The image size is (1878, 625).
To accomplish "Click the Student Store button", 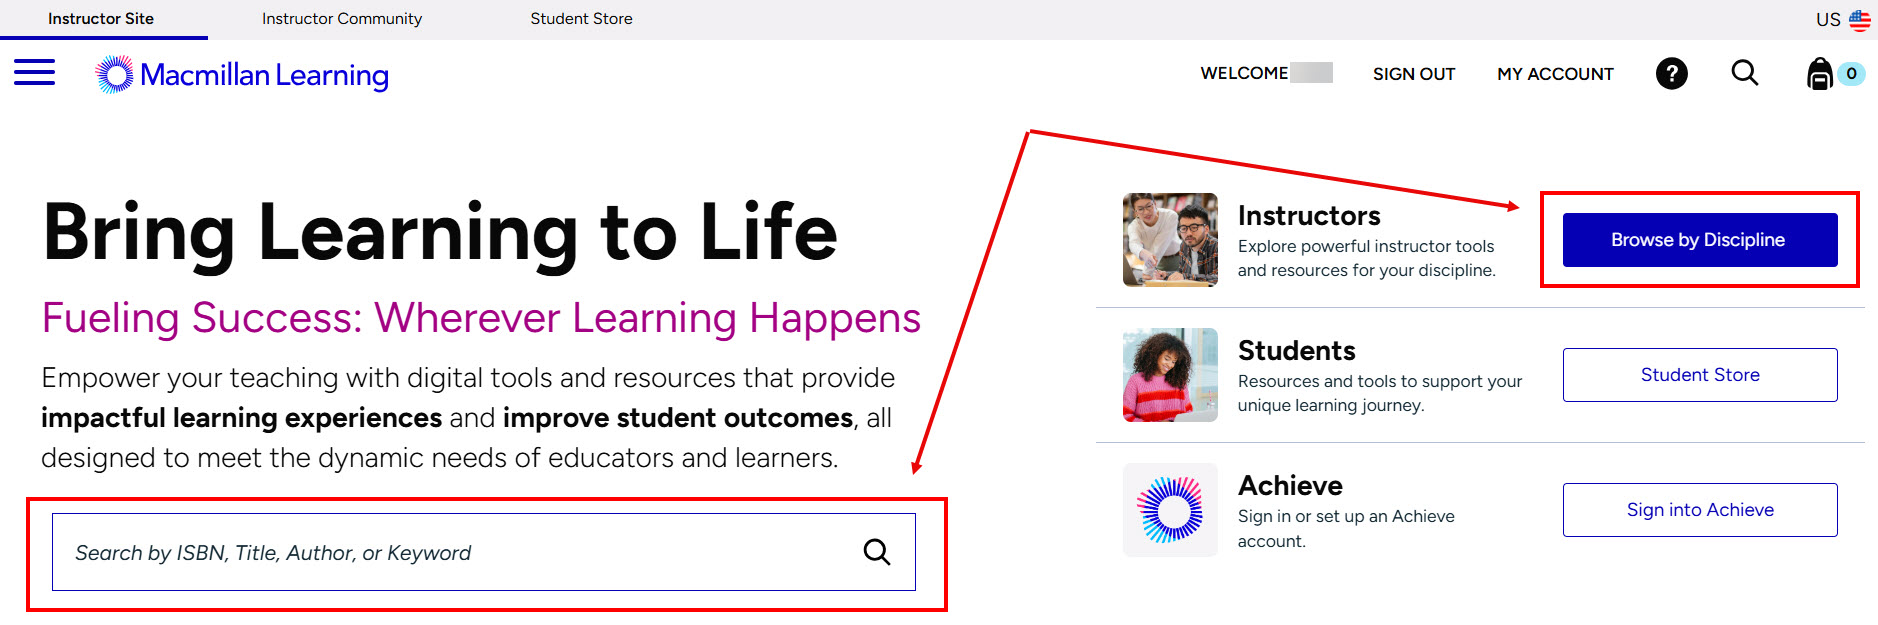I will (x=1699, y=375).
